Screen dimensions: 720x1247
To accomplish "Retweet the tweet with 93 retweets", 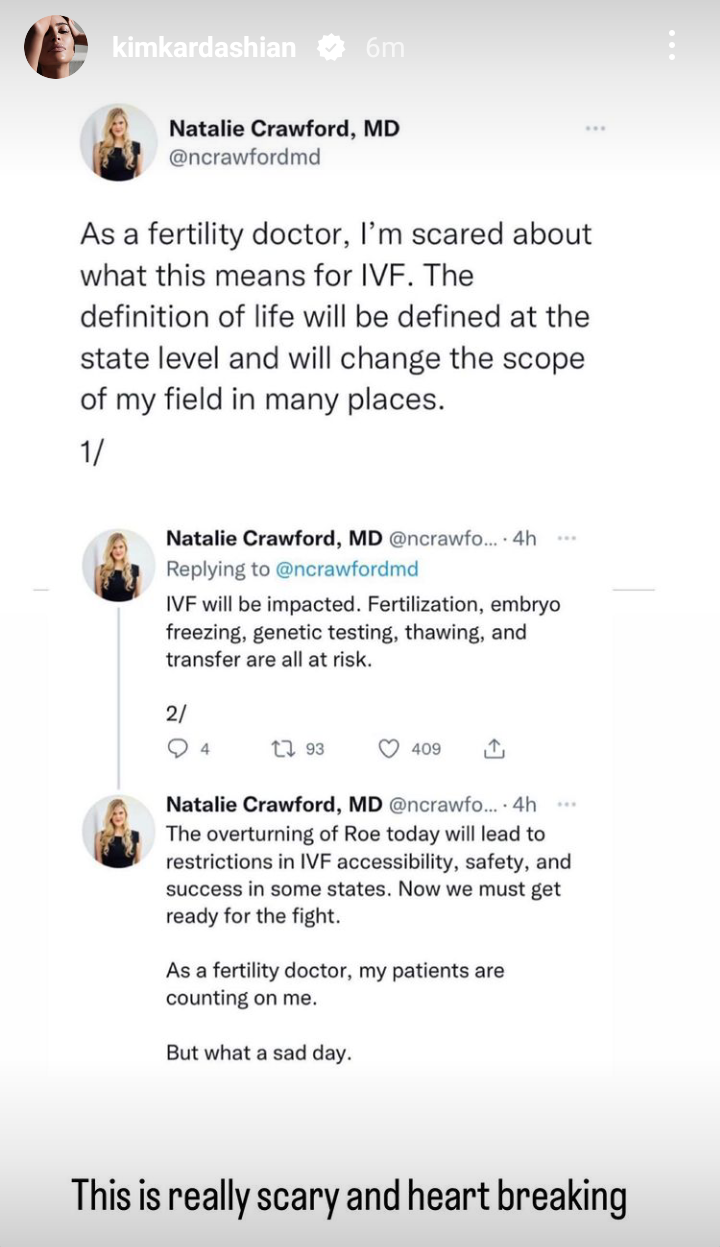I will (x=283, y=748).
